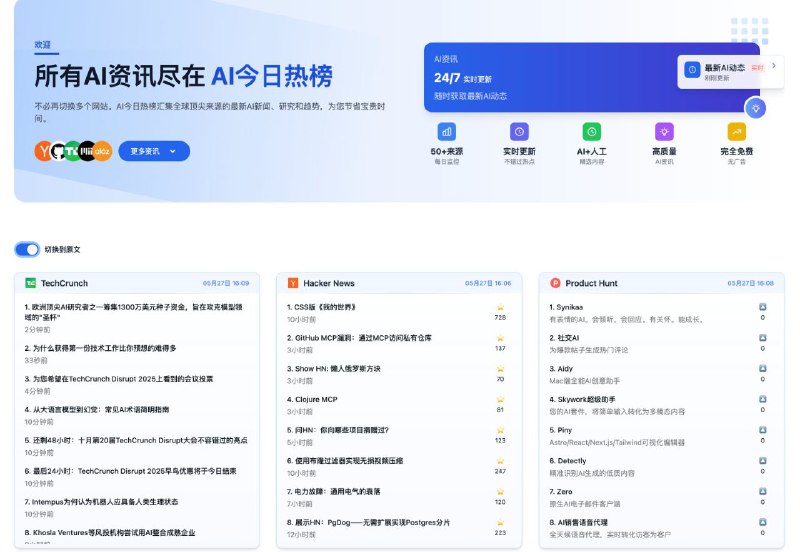Image resolution: width=800 pixels, height=552 pixels.
Task: Open the Product Hunt source title
Action: point(591,283)
